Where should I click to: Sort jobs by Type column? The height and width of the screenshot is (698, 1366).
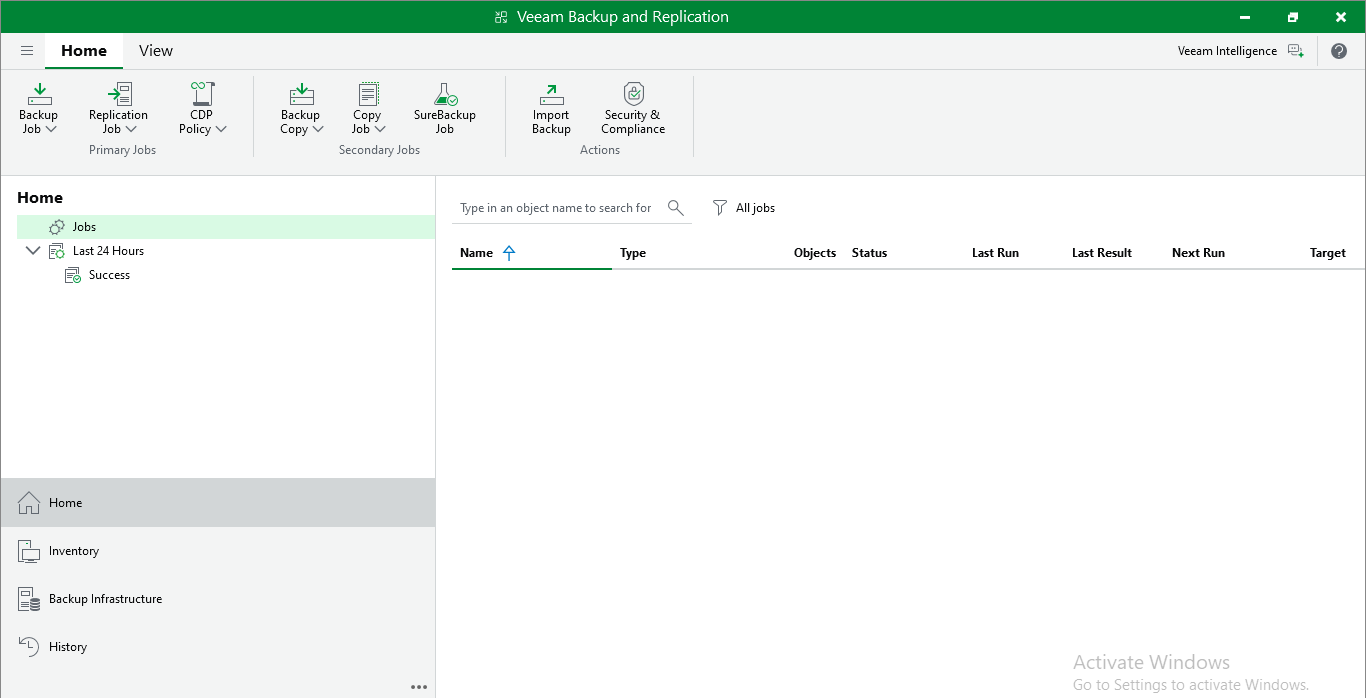click(x=633, y=253)
